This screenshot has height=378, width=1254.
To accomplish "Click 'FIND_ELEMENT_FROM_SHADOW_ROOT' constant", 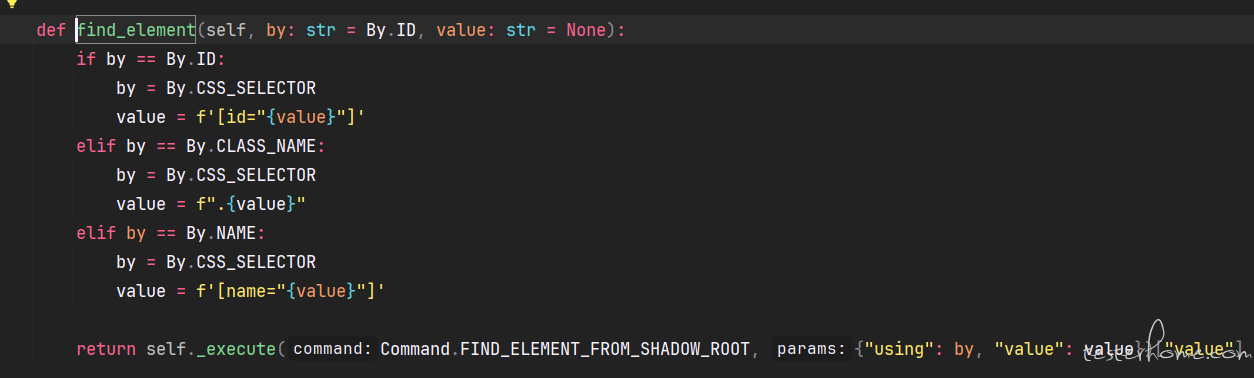I will [608, 350].
